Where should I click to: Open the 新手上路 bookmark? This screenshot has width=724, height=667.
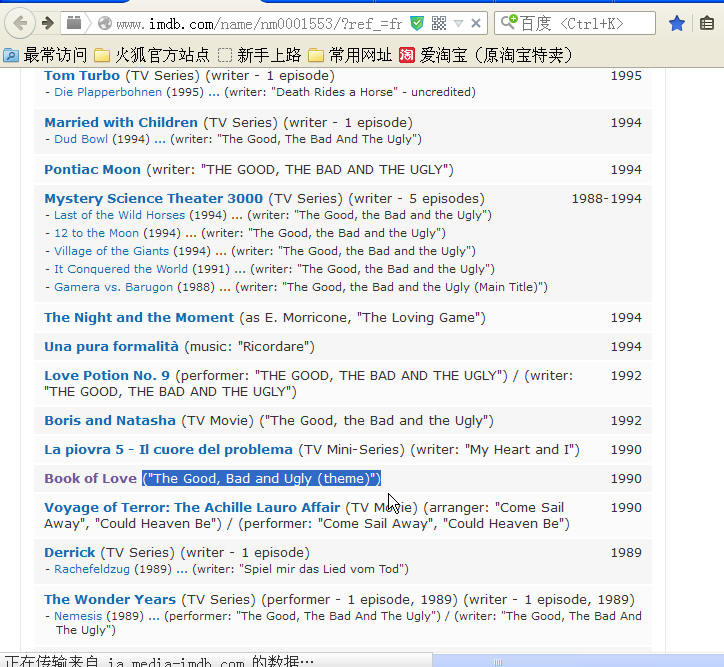[259, 55]
